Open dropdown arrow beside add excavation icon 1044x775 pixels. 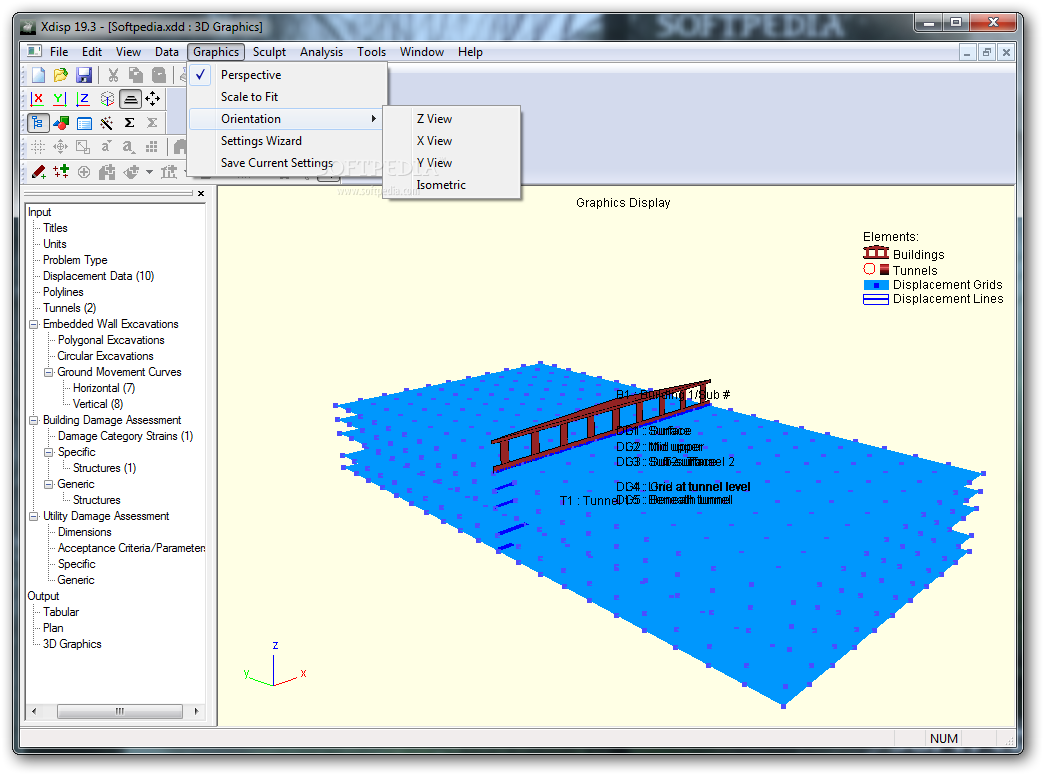pyautogui.click(x=149, y=172)
